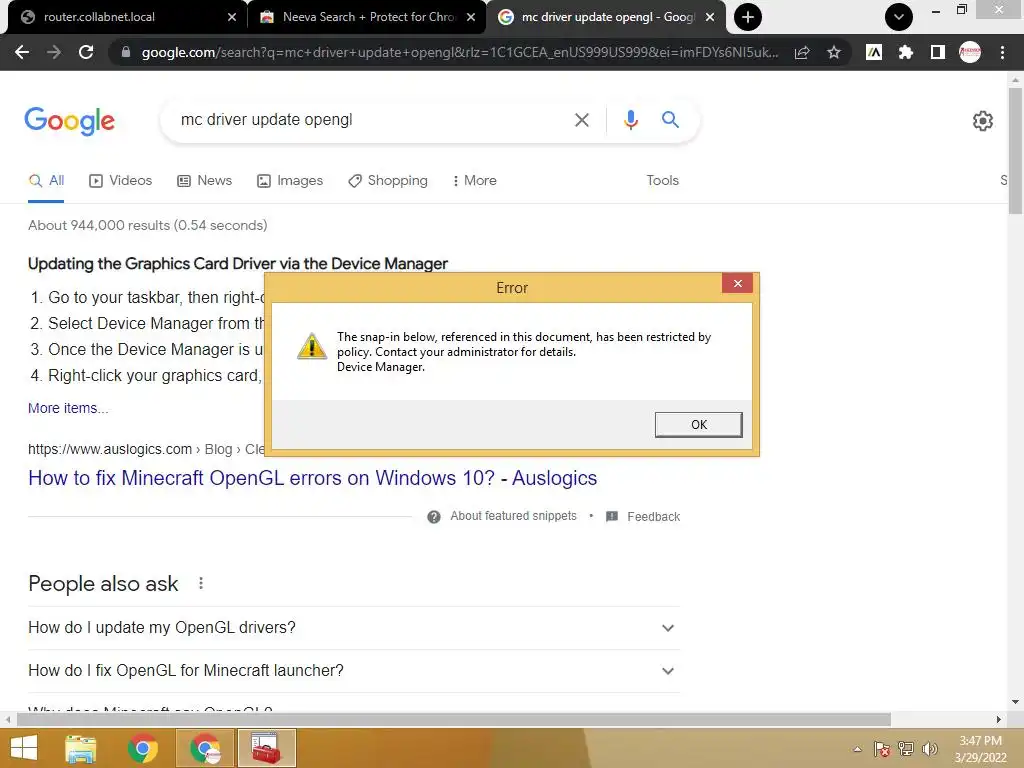This screenshot has height=768, width=1024.
Task: Close the router.collabnet.local tab
Action: pyautogui.click(x=232, y=17)
